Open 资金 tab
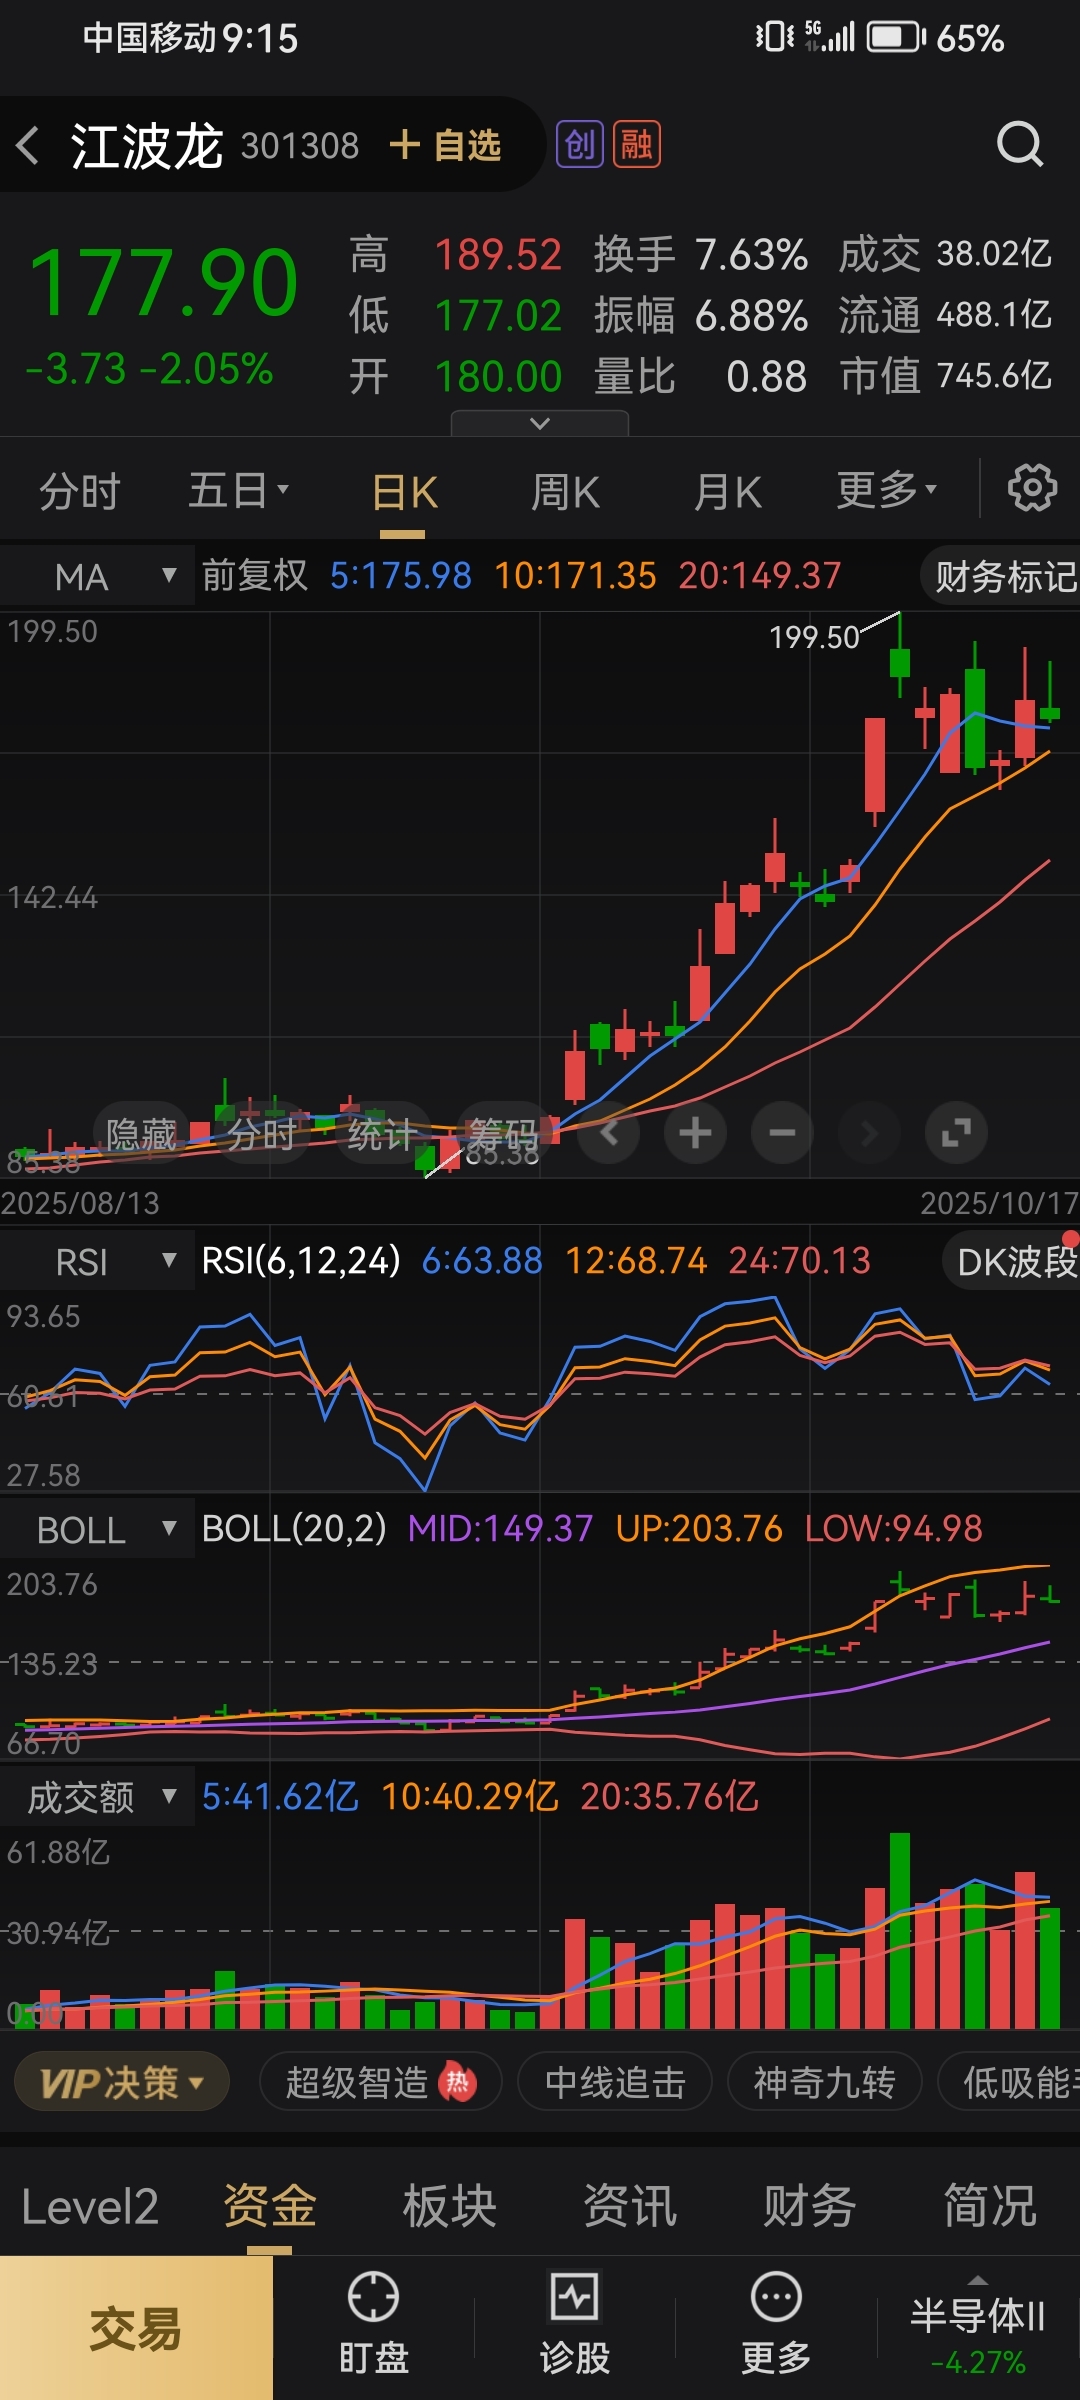 [269, 2207]
